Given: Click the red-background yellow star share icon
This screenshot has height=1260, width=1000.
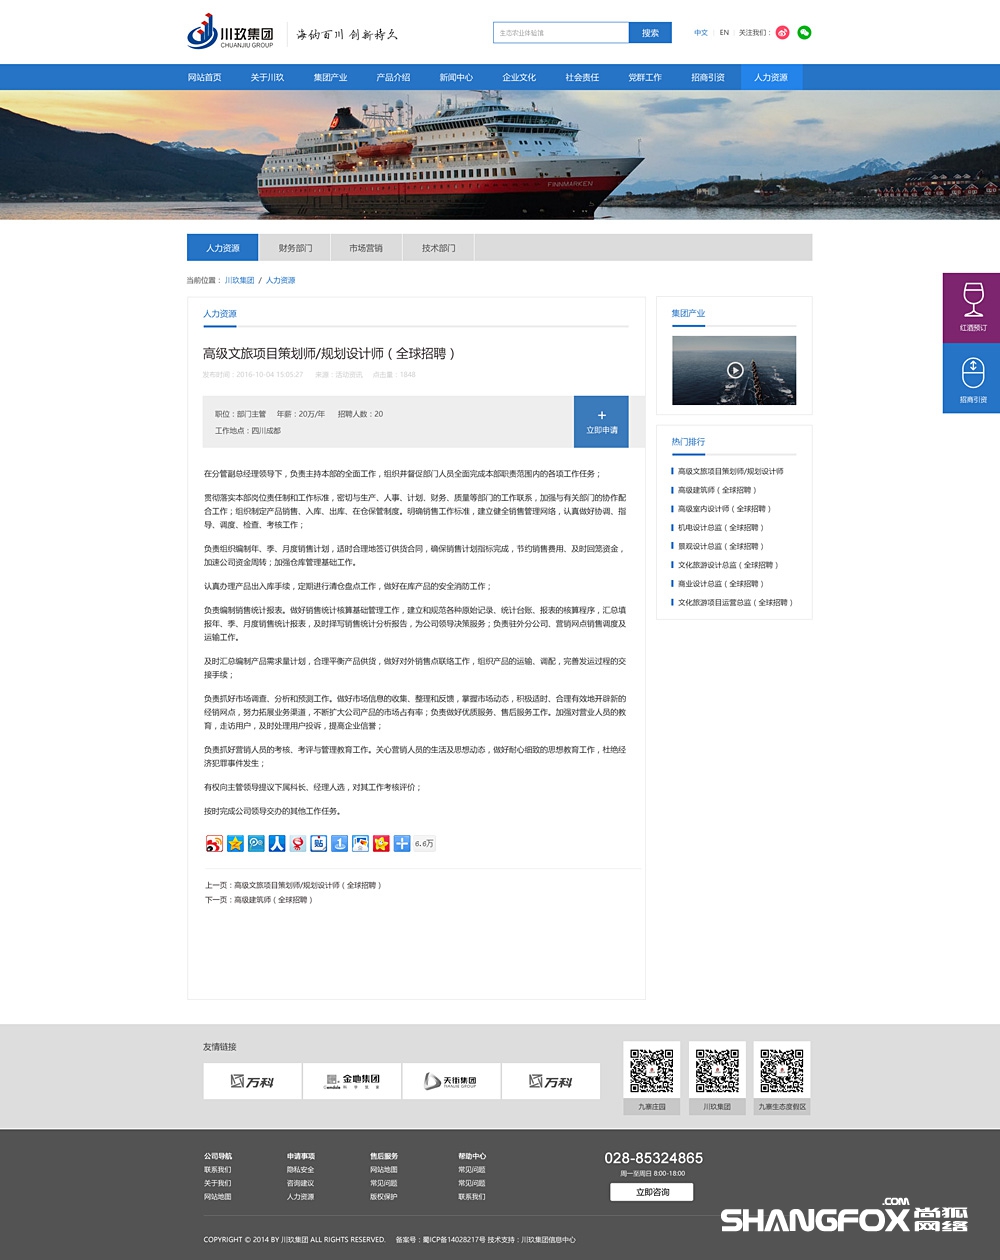Looking at the screenshot, I should coord(381,843).
